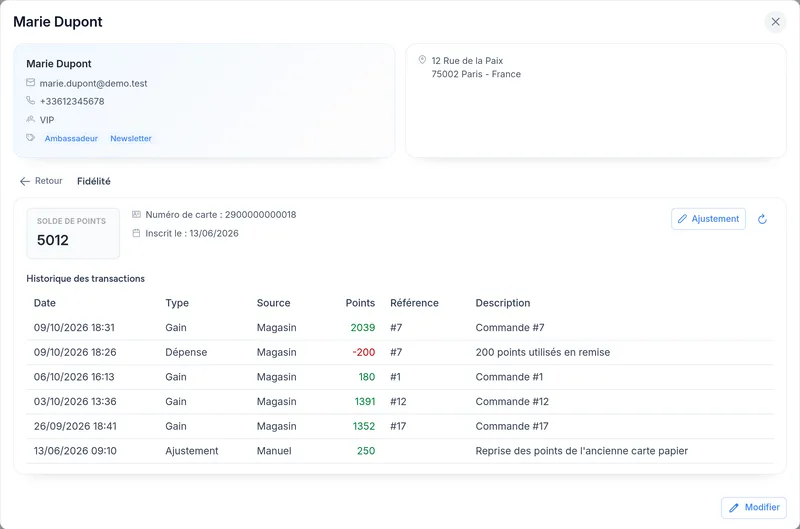Click the Commande #1 description

tap(509, 377)
